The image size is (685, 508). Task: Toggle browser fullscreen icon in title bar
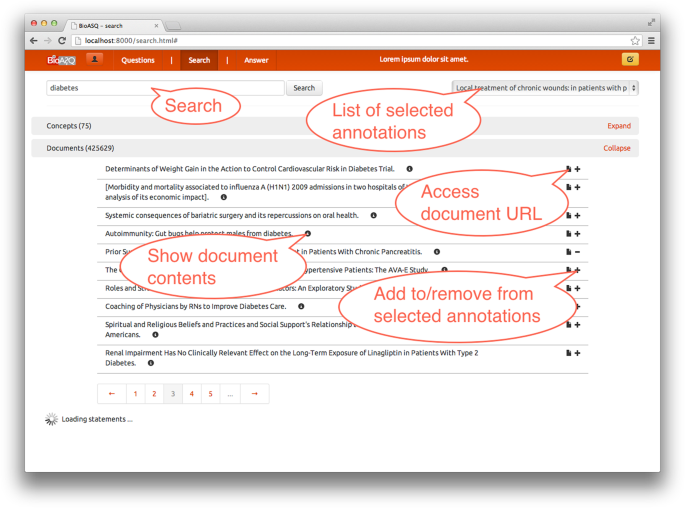coord(651,22)
